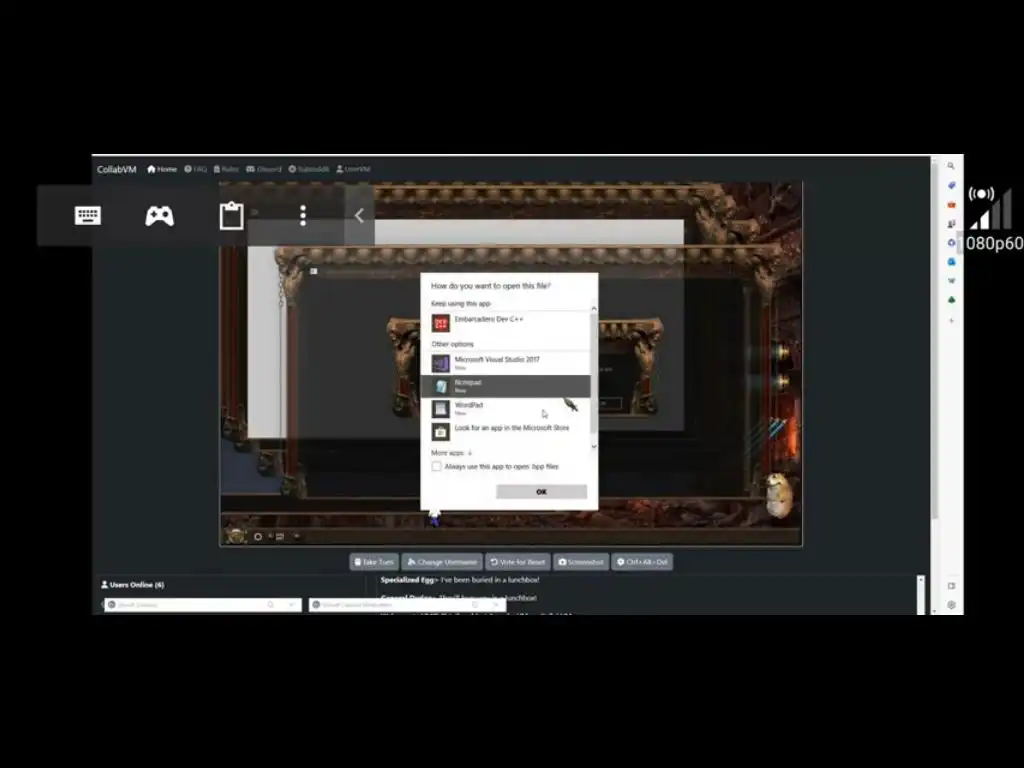
Task: Open the blue Outlook sidebar icon
Action: pos(951,262)
